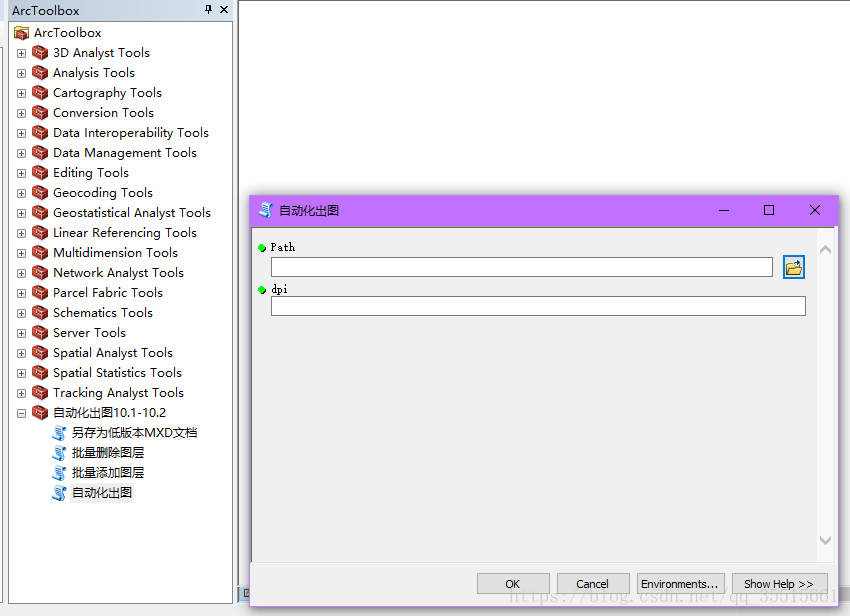Maximize the 自动化出图 dialog window
Viewport: 850px width, 616px height.
pos(769,210)
